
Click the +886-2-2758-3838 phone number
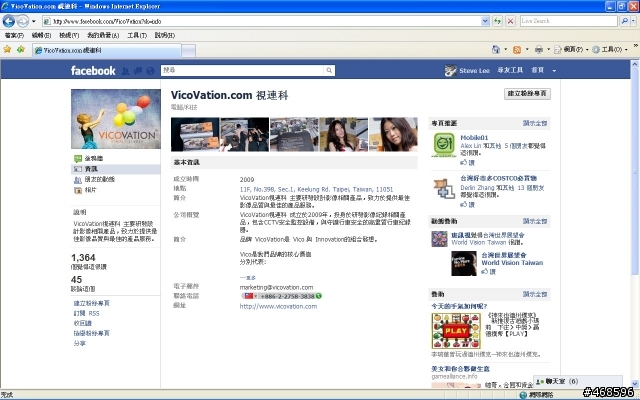click(x=287, y=296)
